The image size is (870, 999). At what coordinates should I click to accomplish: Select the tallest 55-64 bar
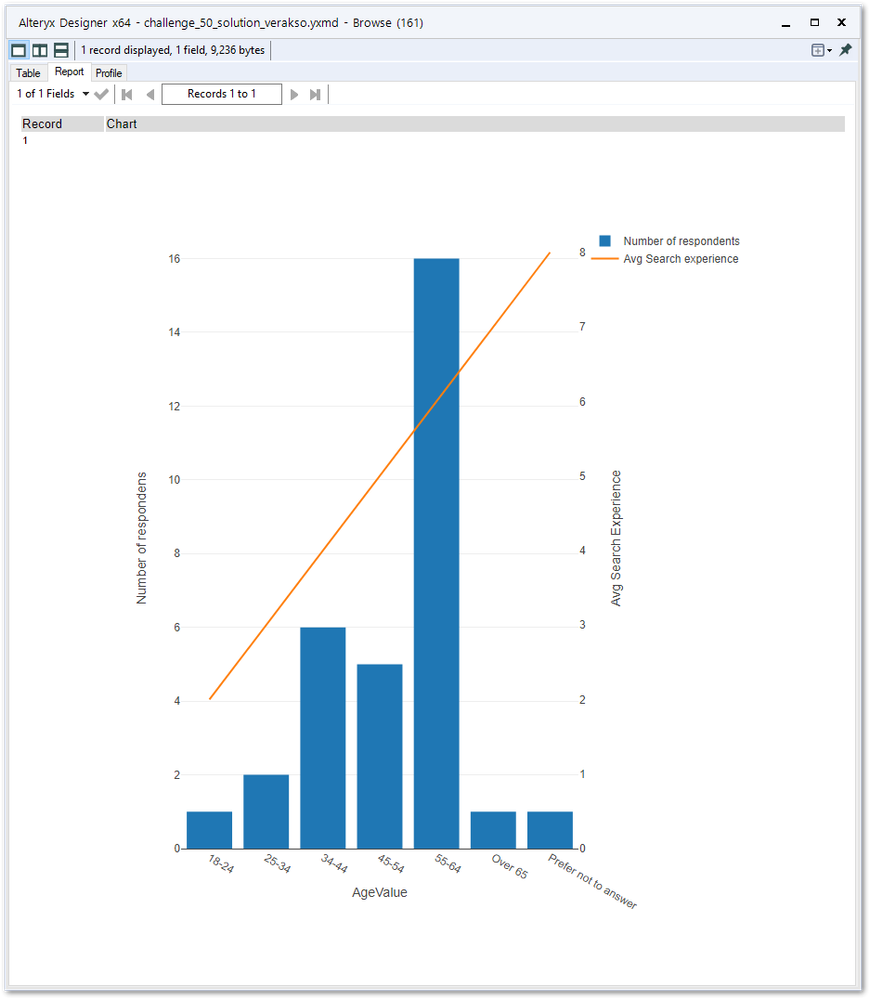pos(435,550)
